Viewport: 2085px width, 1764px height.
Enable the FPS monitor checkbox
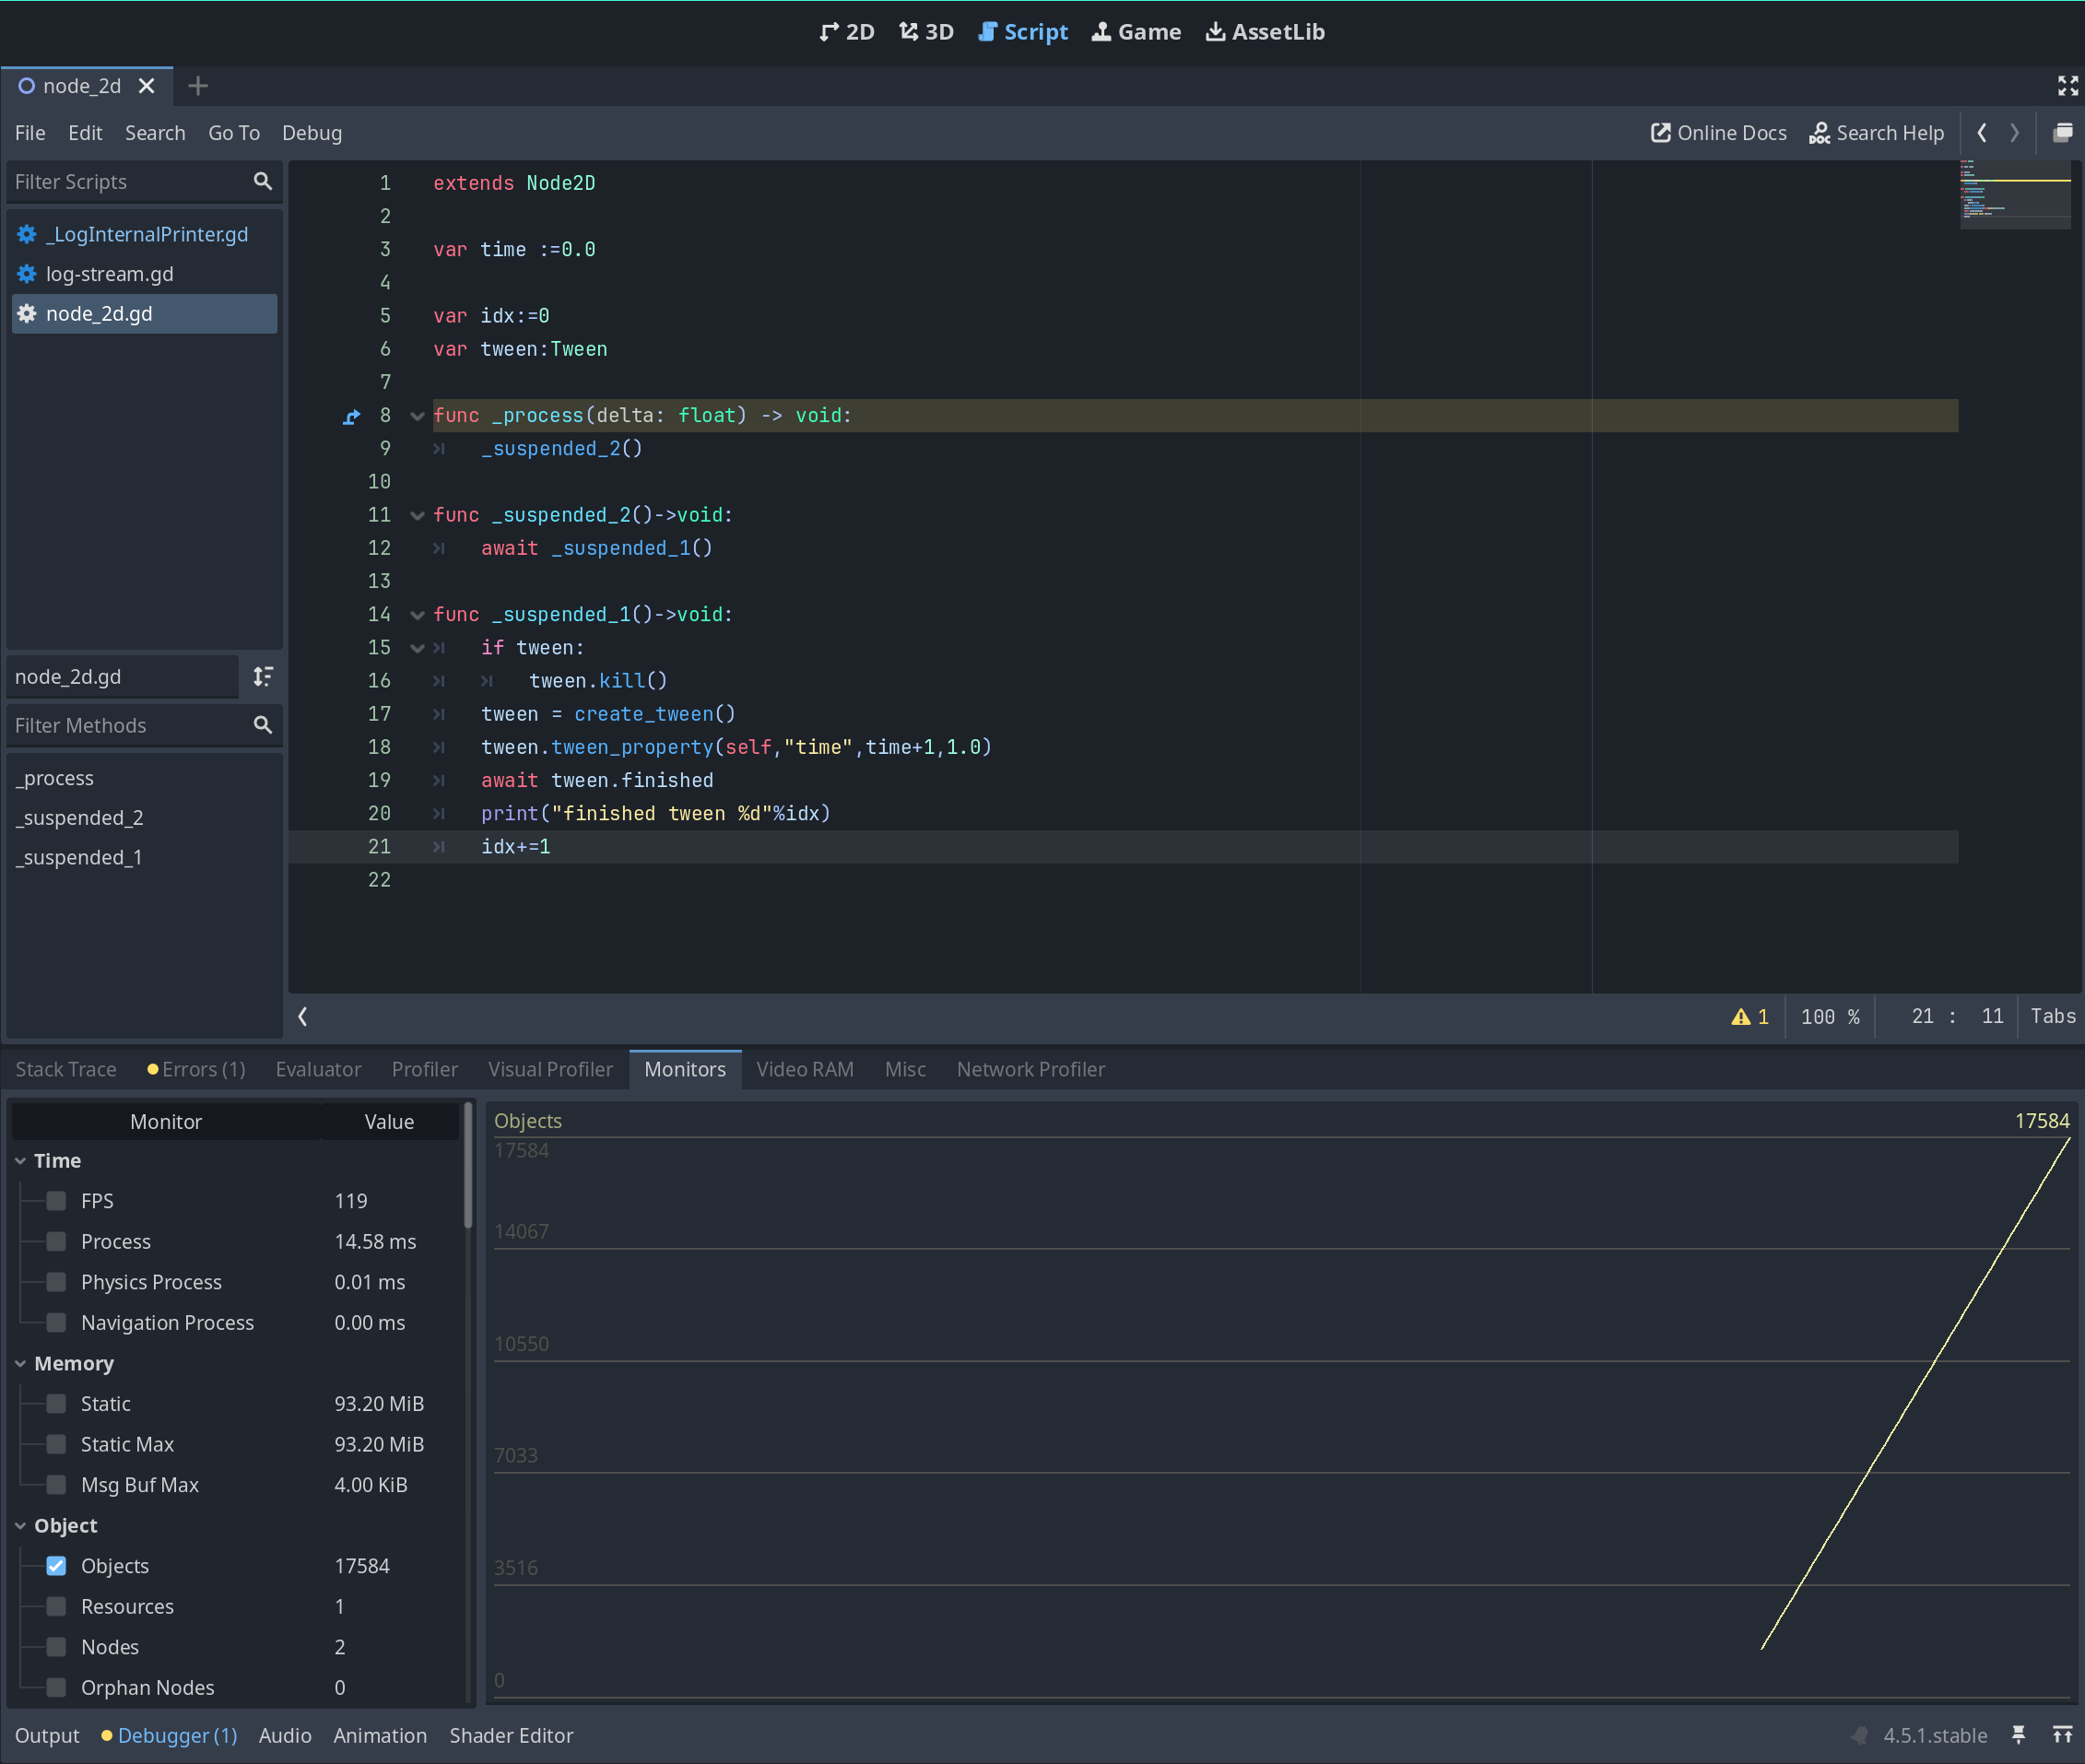click(57, 1201)
